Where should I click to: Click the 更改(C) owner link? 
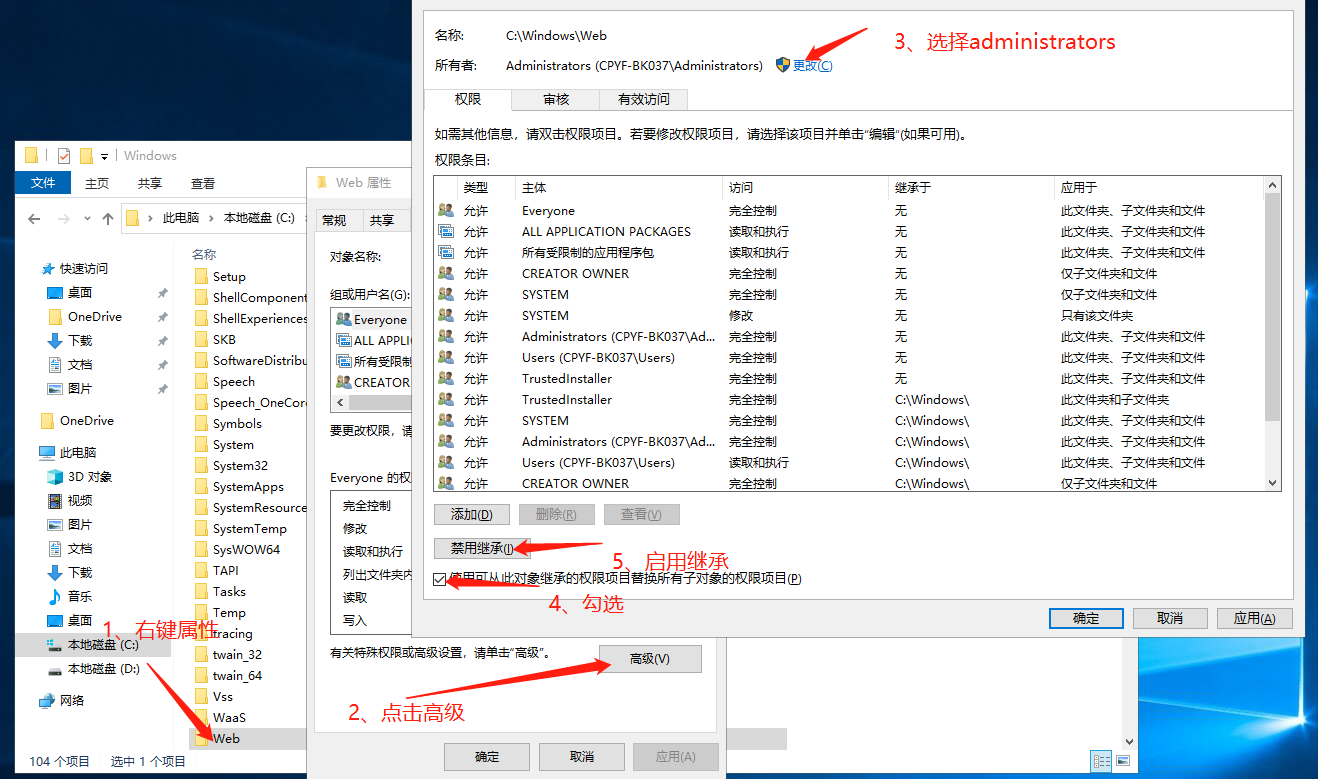coord(812,65)
